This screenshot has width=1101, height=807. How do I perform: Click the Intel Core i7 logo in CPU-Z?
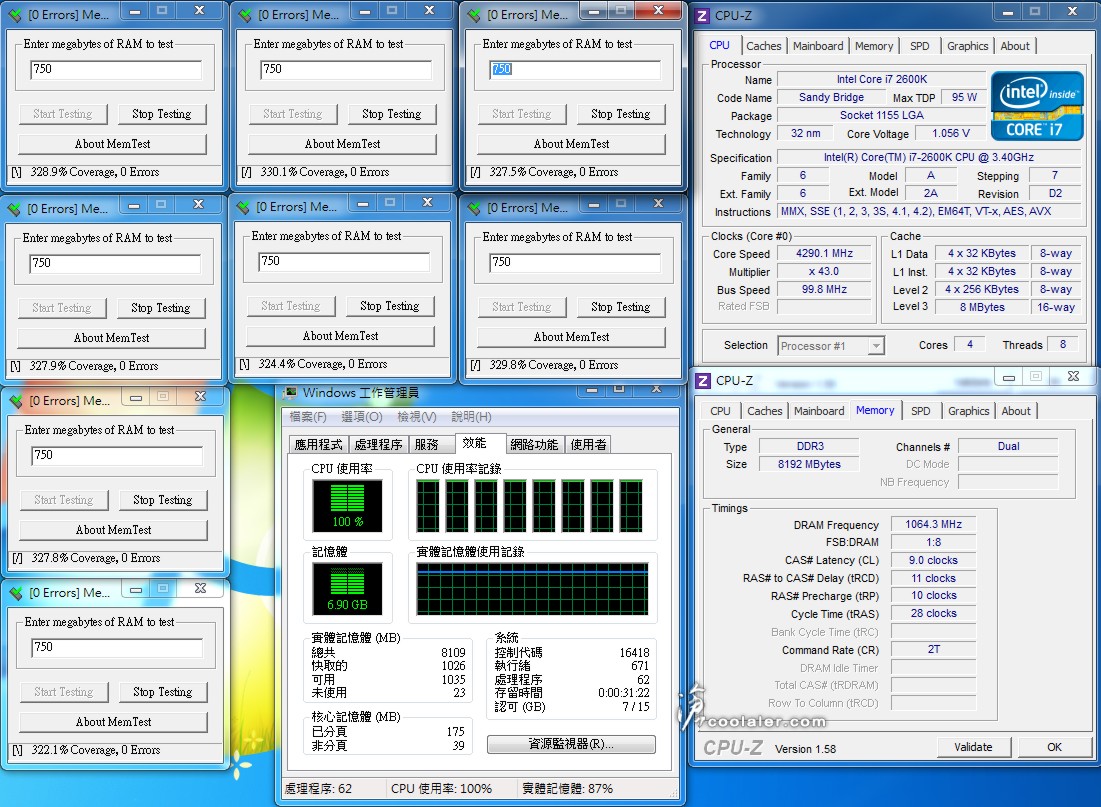point(1037,105)
